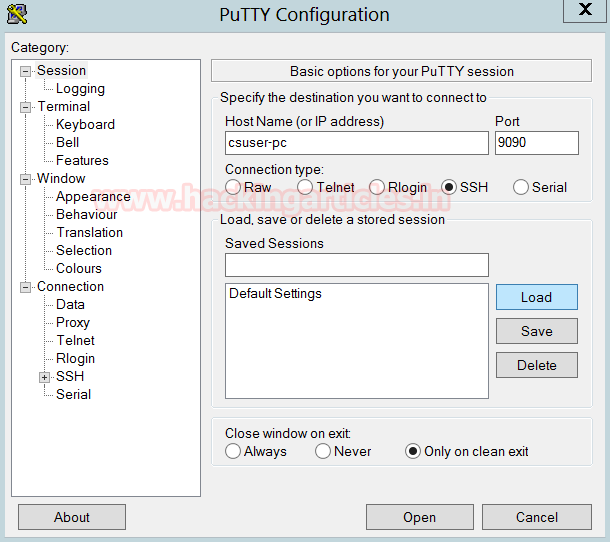This screenshot has width=610, height=542.
Task: Select the Raw connection type
Action: click(233, 187)
